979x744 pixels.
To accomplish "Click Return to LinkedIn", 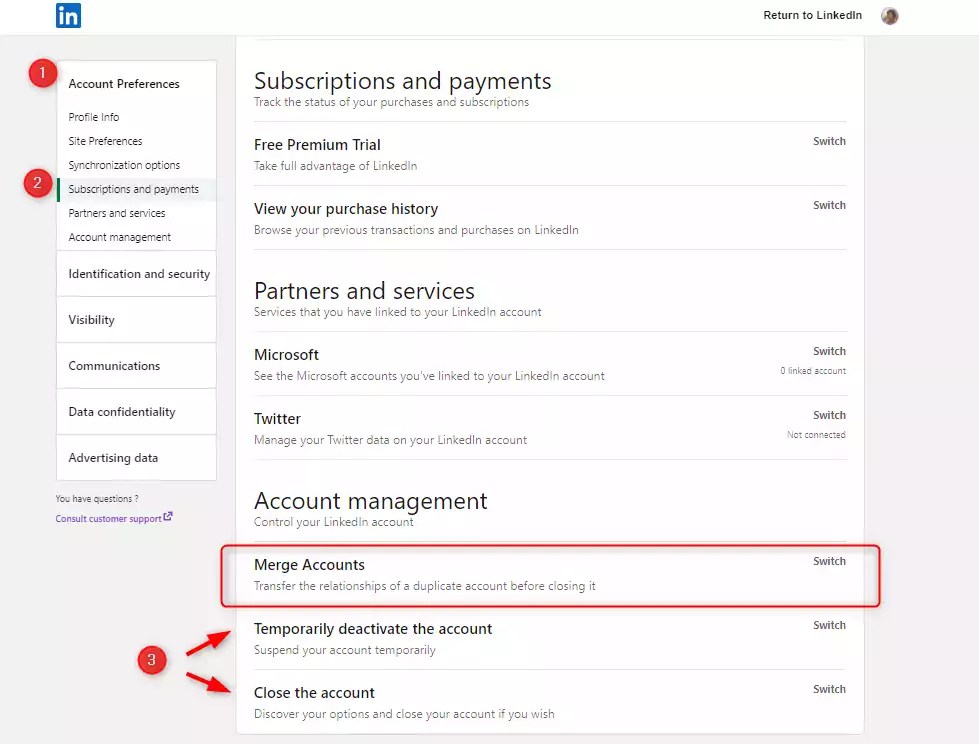I will tap(812, 15).
